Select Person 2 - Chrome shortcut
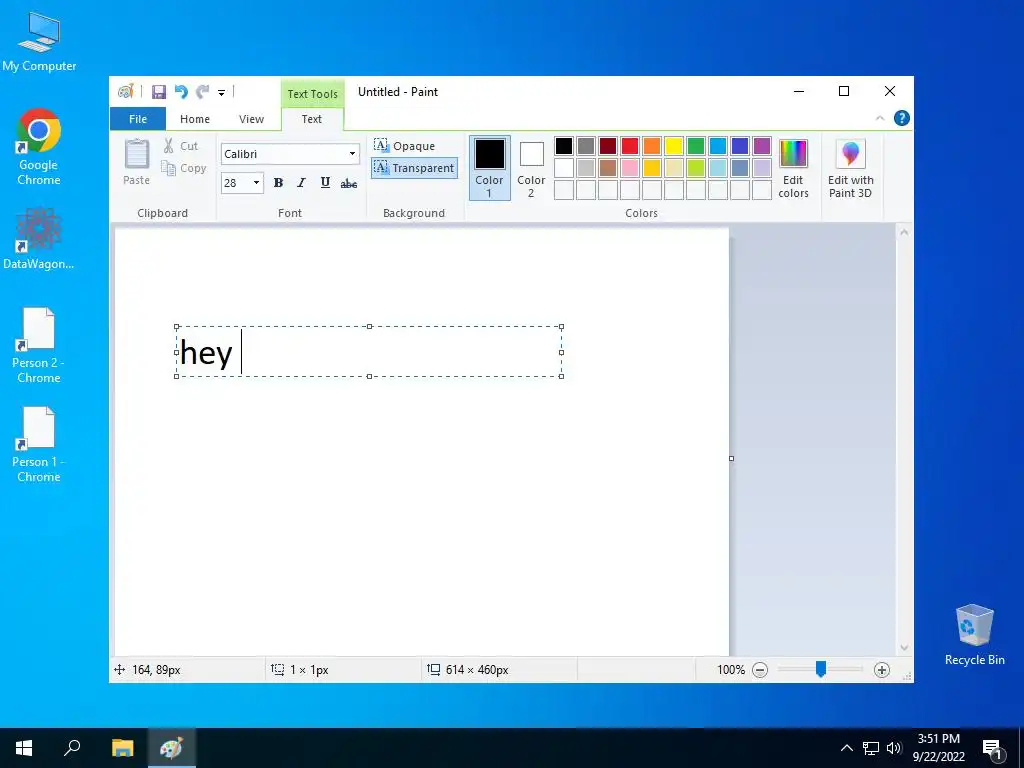This screenshot has height=768, width=1024. (39, 346)
